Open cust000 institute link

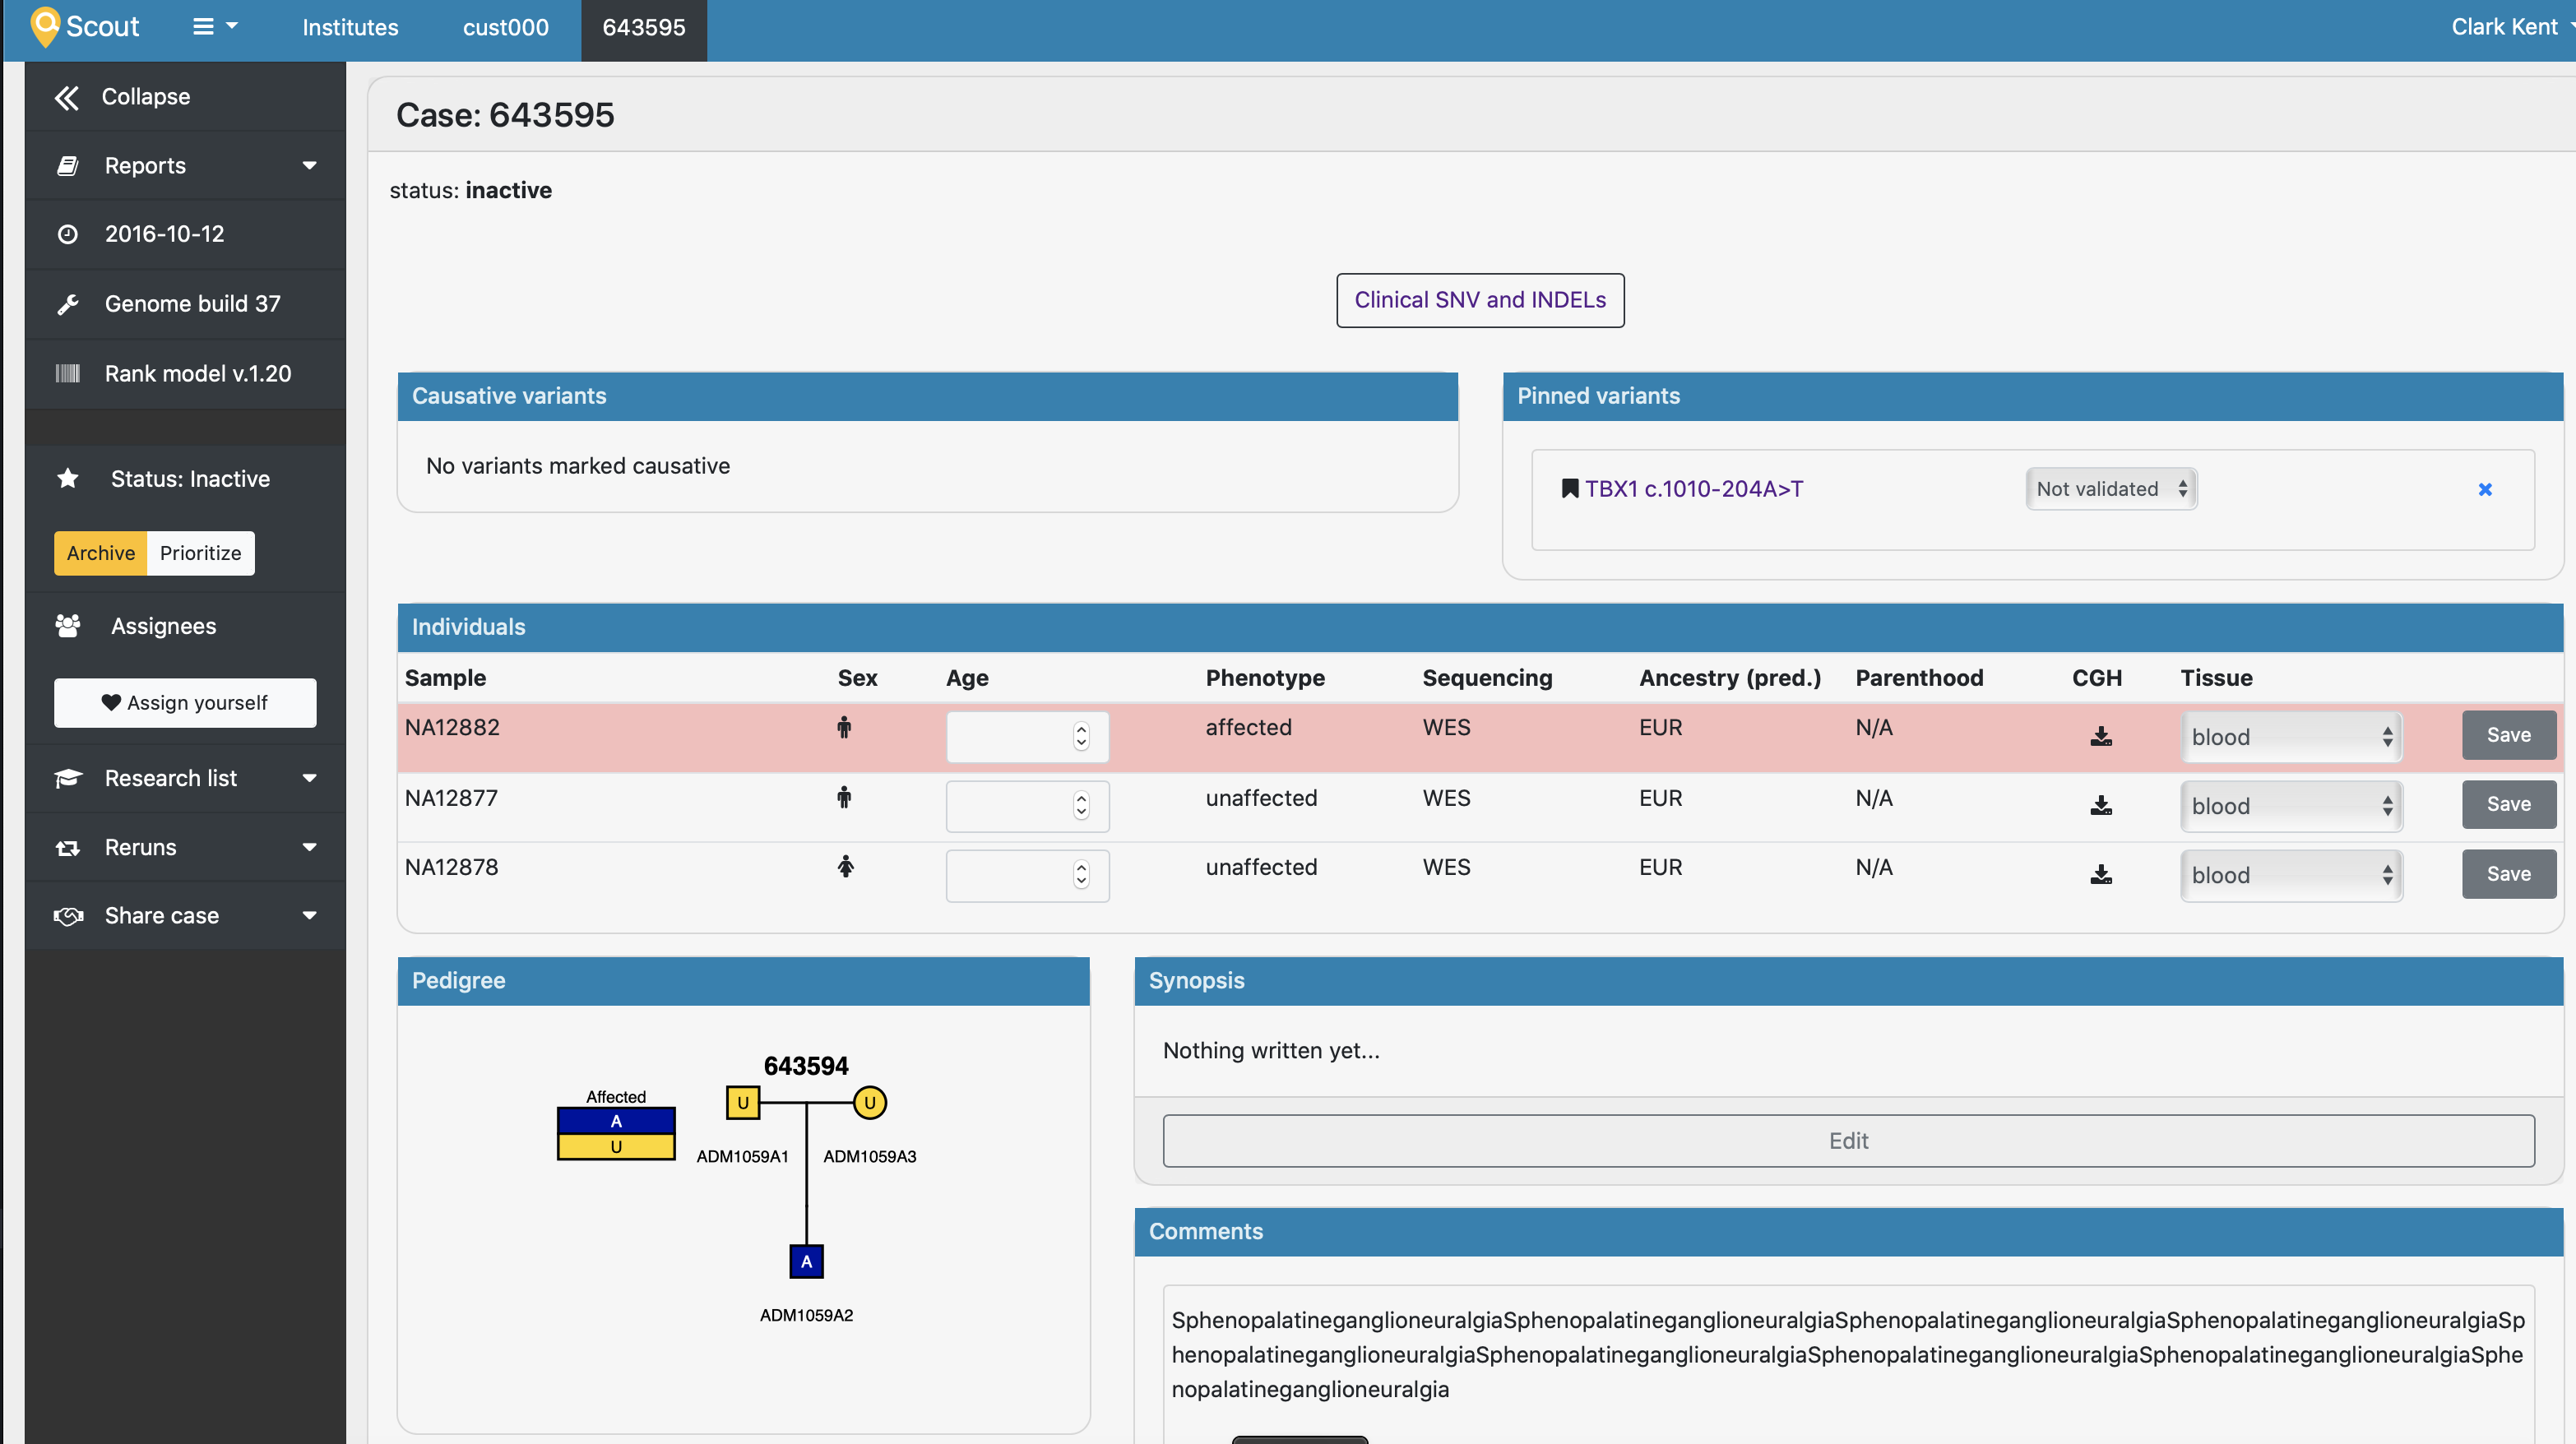(x=505, y=27)
